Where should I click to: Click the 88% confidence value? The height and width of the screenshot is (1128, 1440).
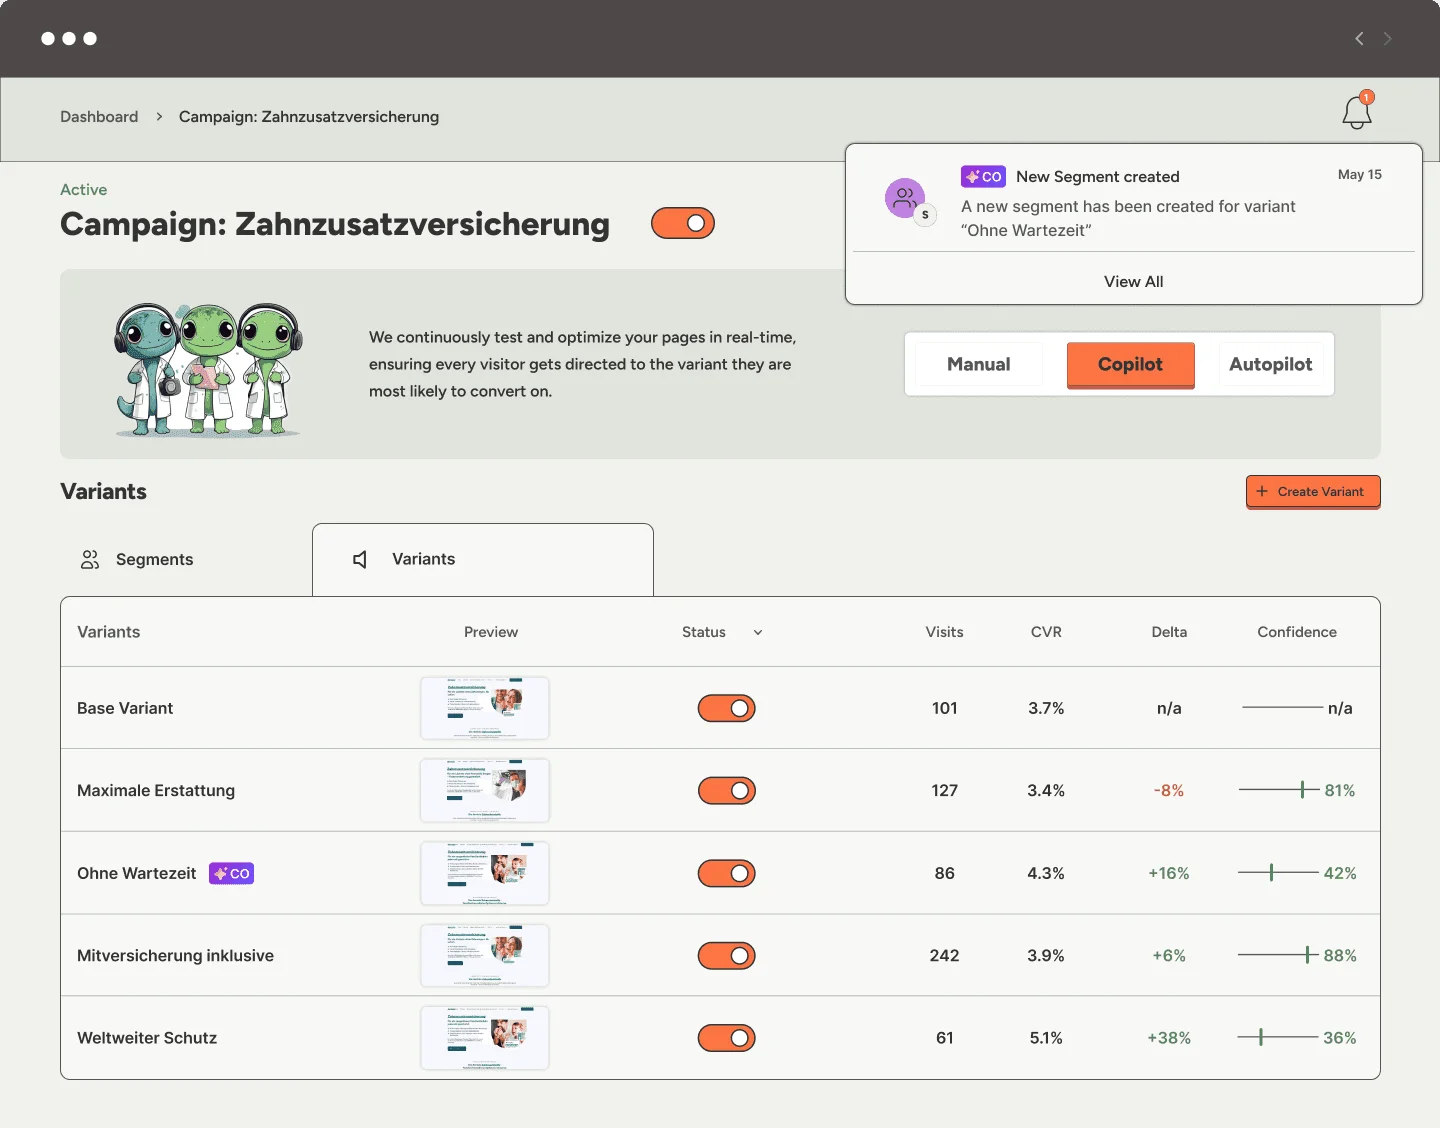click(x=1340, y=955)
